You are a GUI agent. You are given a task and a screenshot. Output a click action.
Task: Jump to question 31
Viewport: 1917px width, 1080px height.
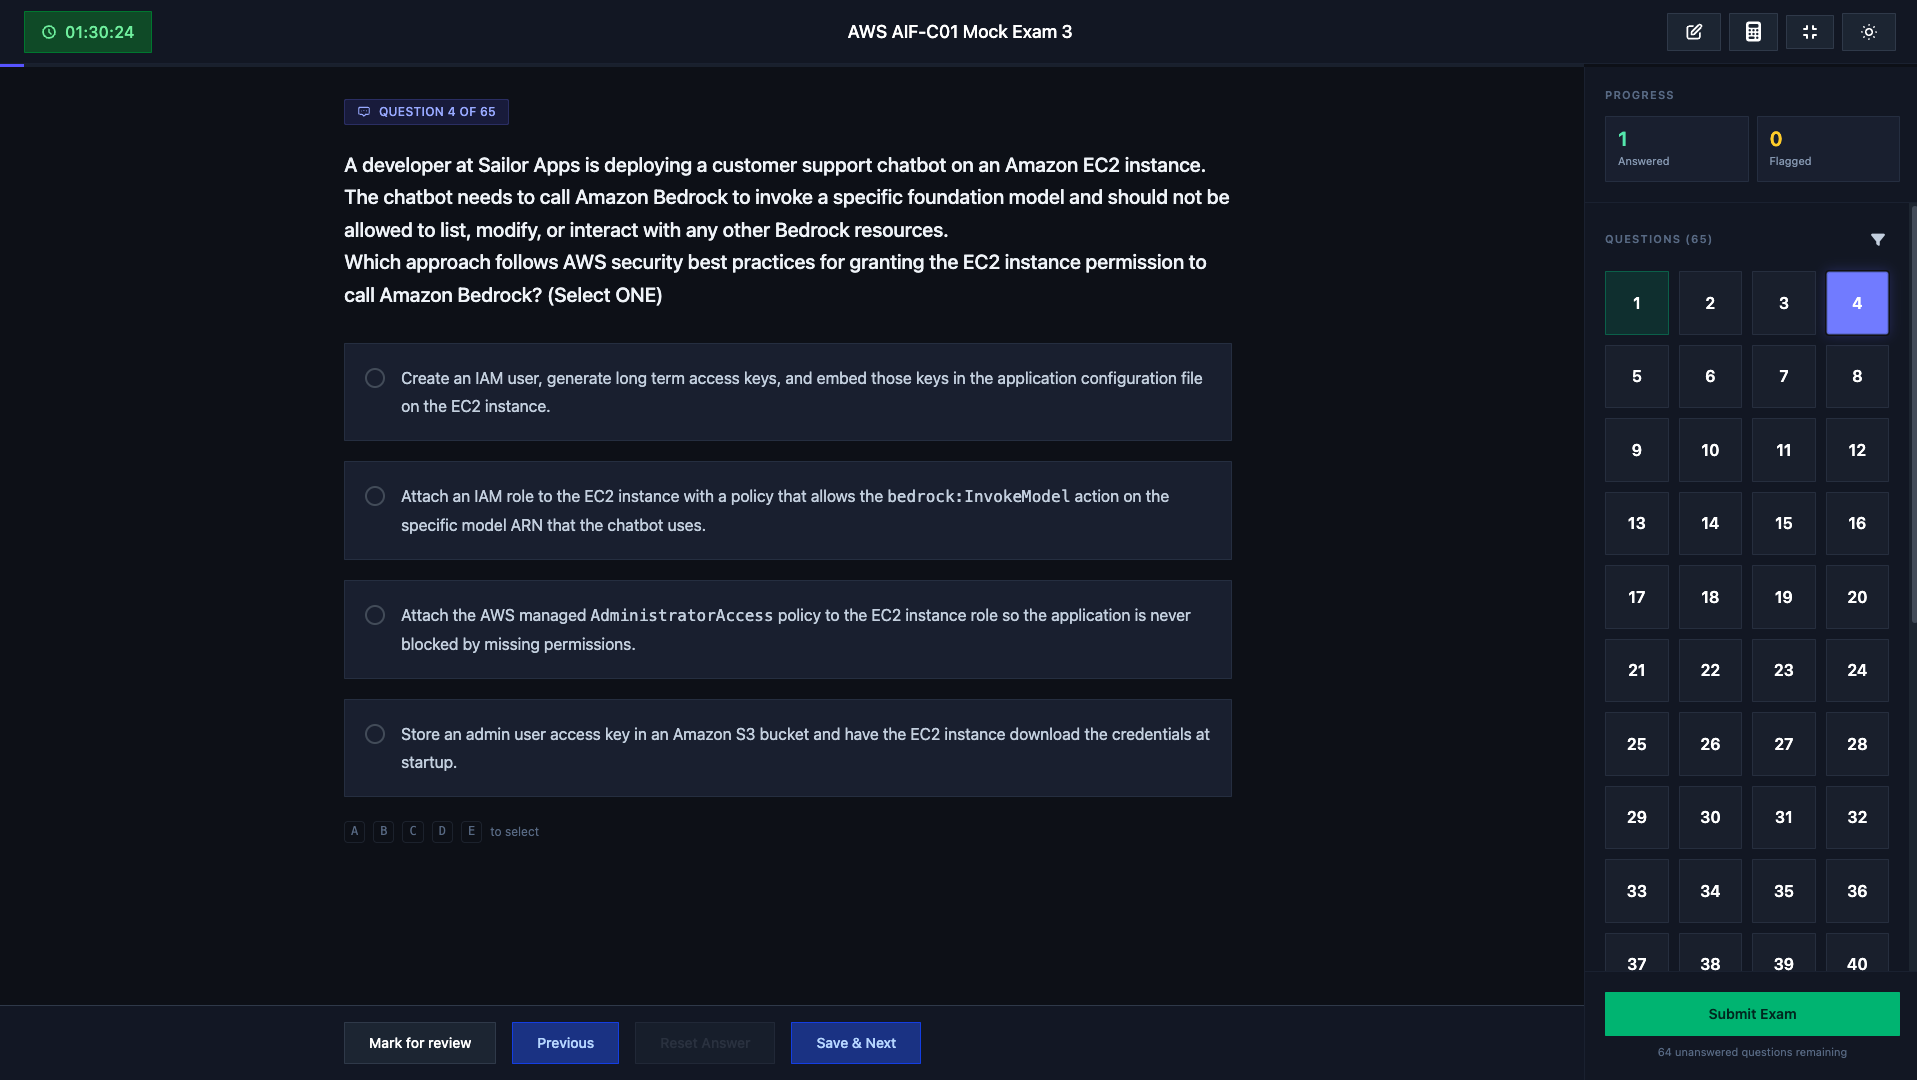click(x=1784, y=817)
